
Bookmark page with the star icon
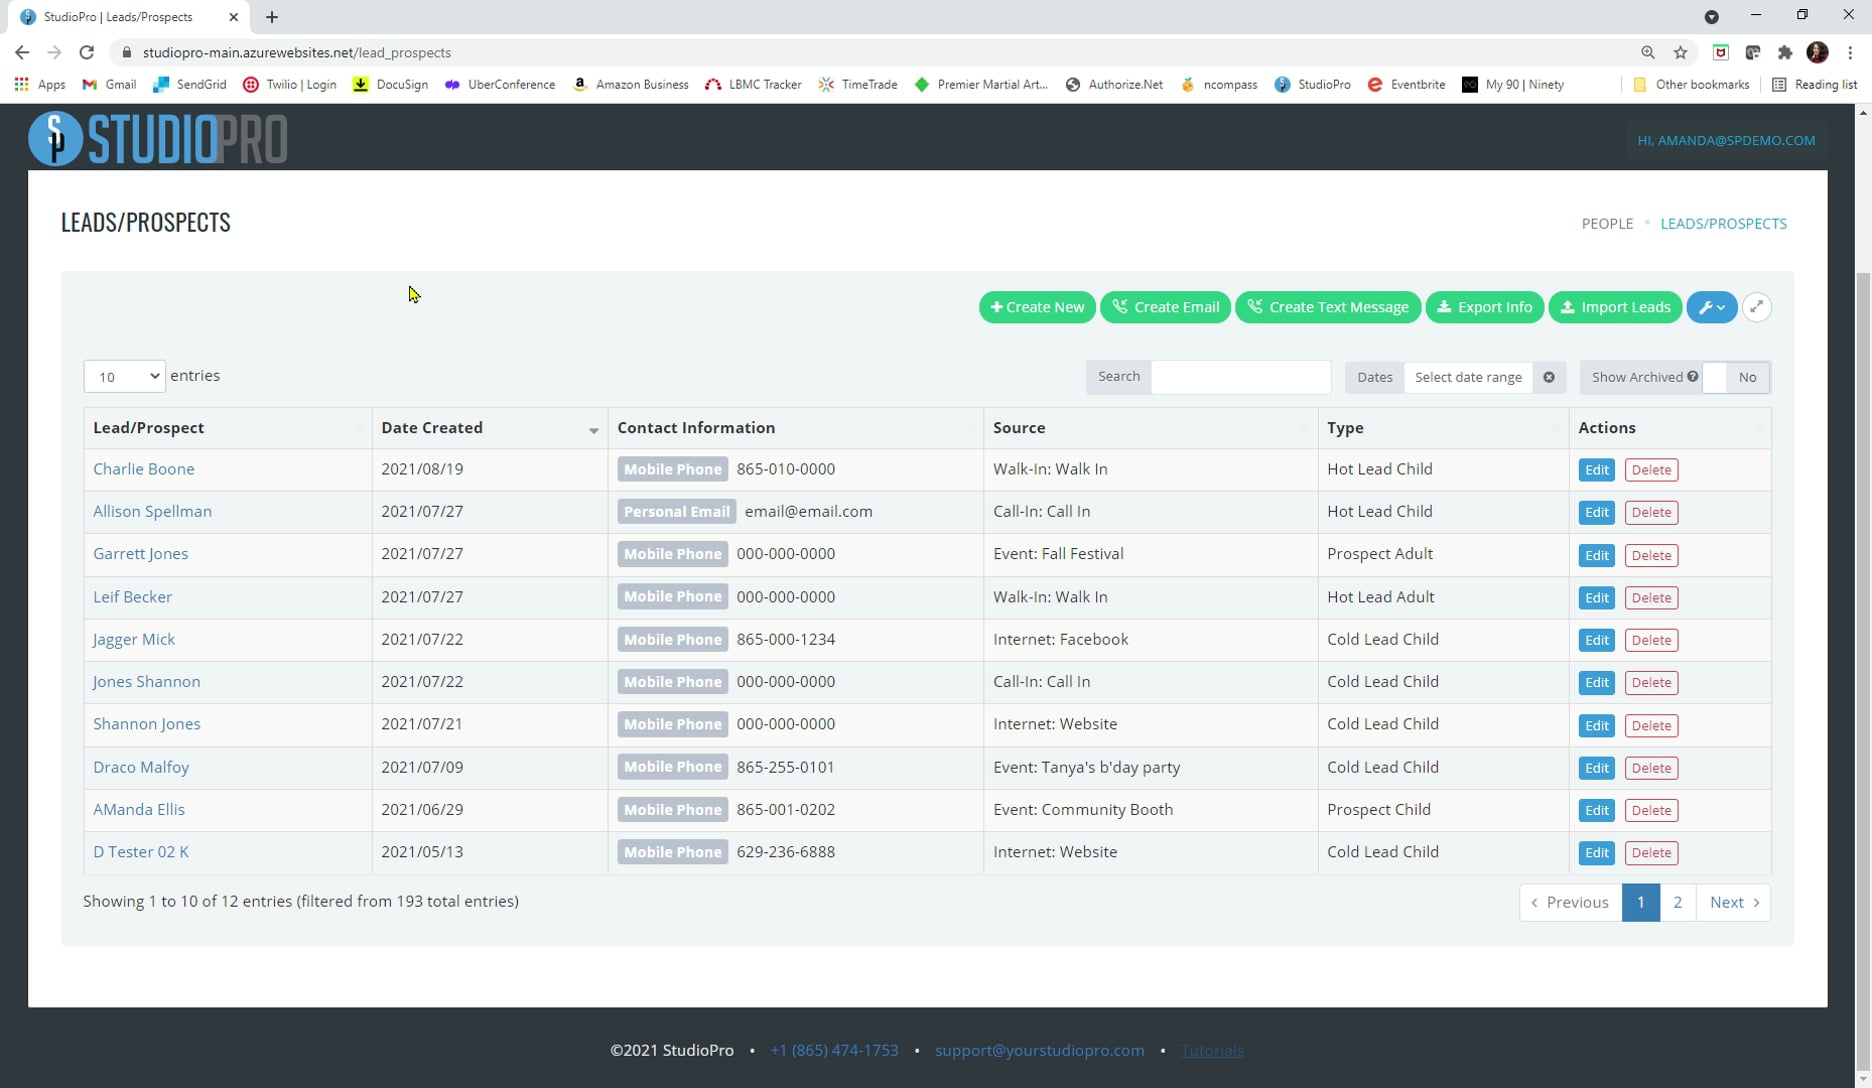[1680, 53]
